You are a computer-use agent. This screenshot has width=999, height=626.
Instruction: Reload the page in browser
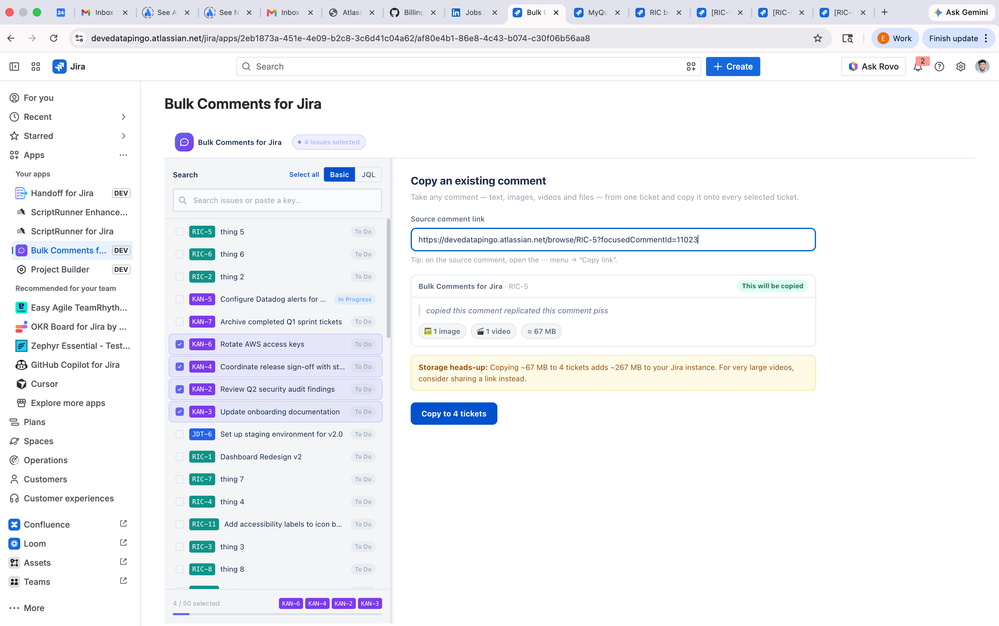54,38
